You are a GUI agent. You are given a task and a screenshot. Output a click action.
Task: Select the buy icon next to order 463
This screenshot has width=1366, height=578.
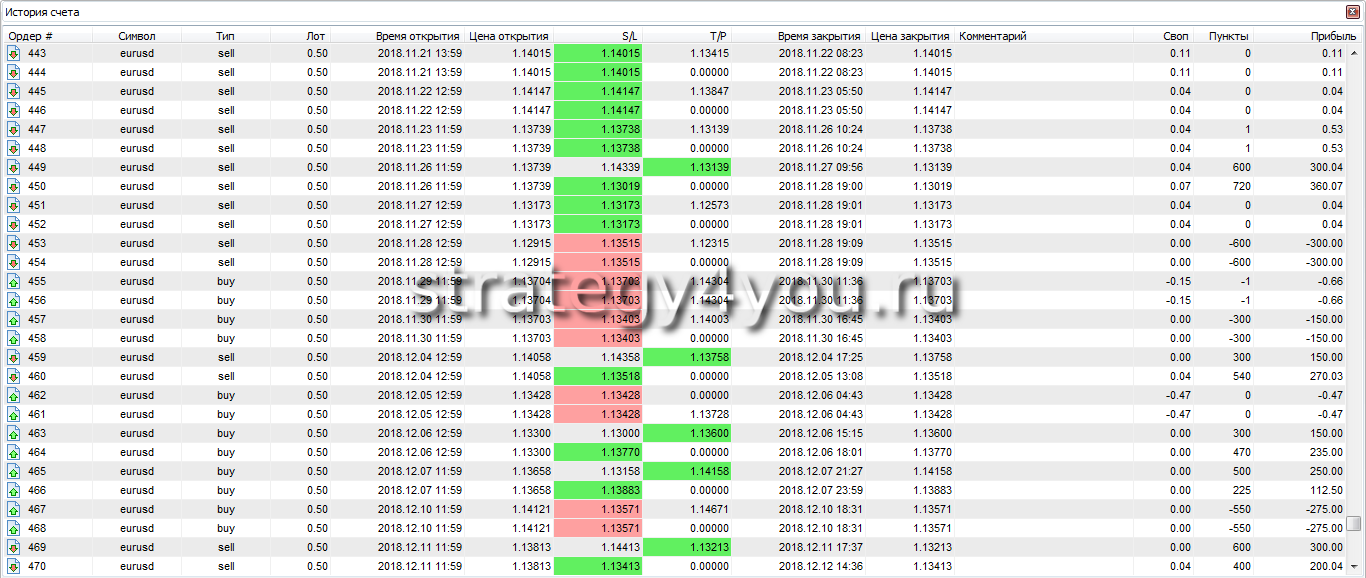tap(14, 433)
